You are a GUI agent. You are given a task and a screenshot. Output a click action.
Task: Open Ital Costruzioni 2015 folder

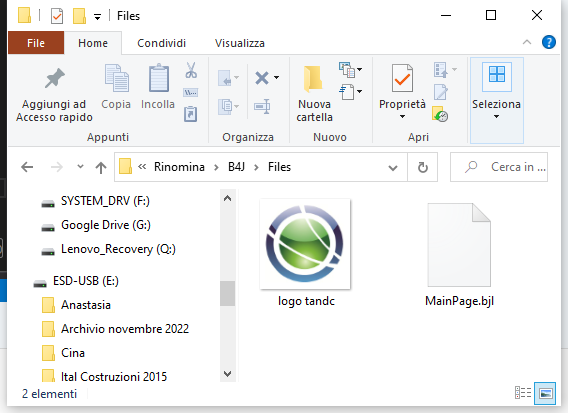114,376
